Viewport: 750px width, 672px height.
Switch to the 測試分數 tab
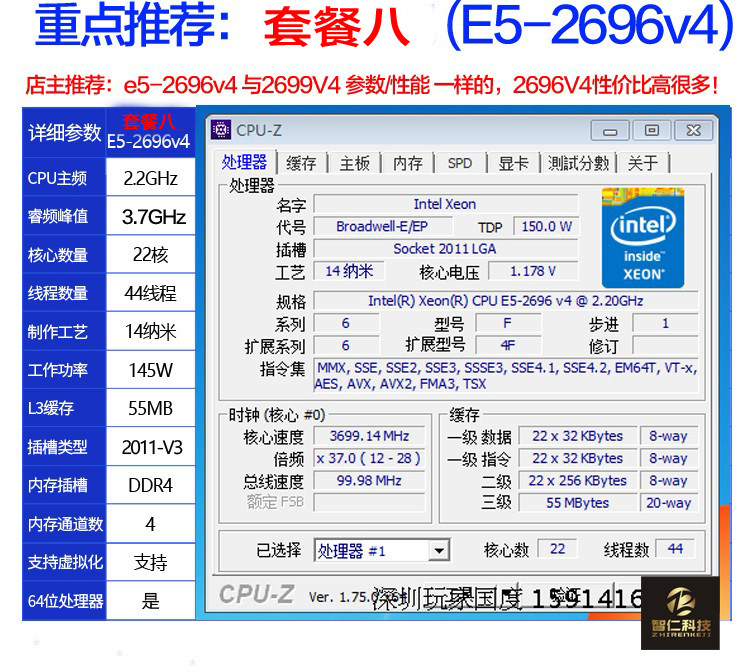tap(579, 164)
